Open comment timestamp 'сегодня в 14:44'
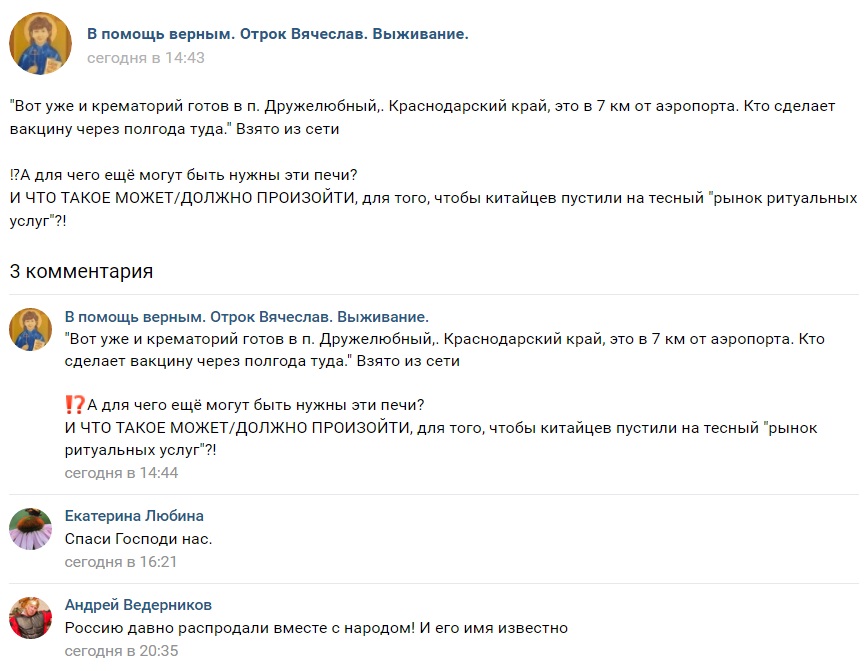867x671 pixels. (x=121, y=473)
